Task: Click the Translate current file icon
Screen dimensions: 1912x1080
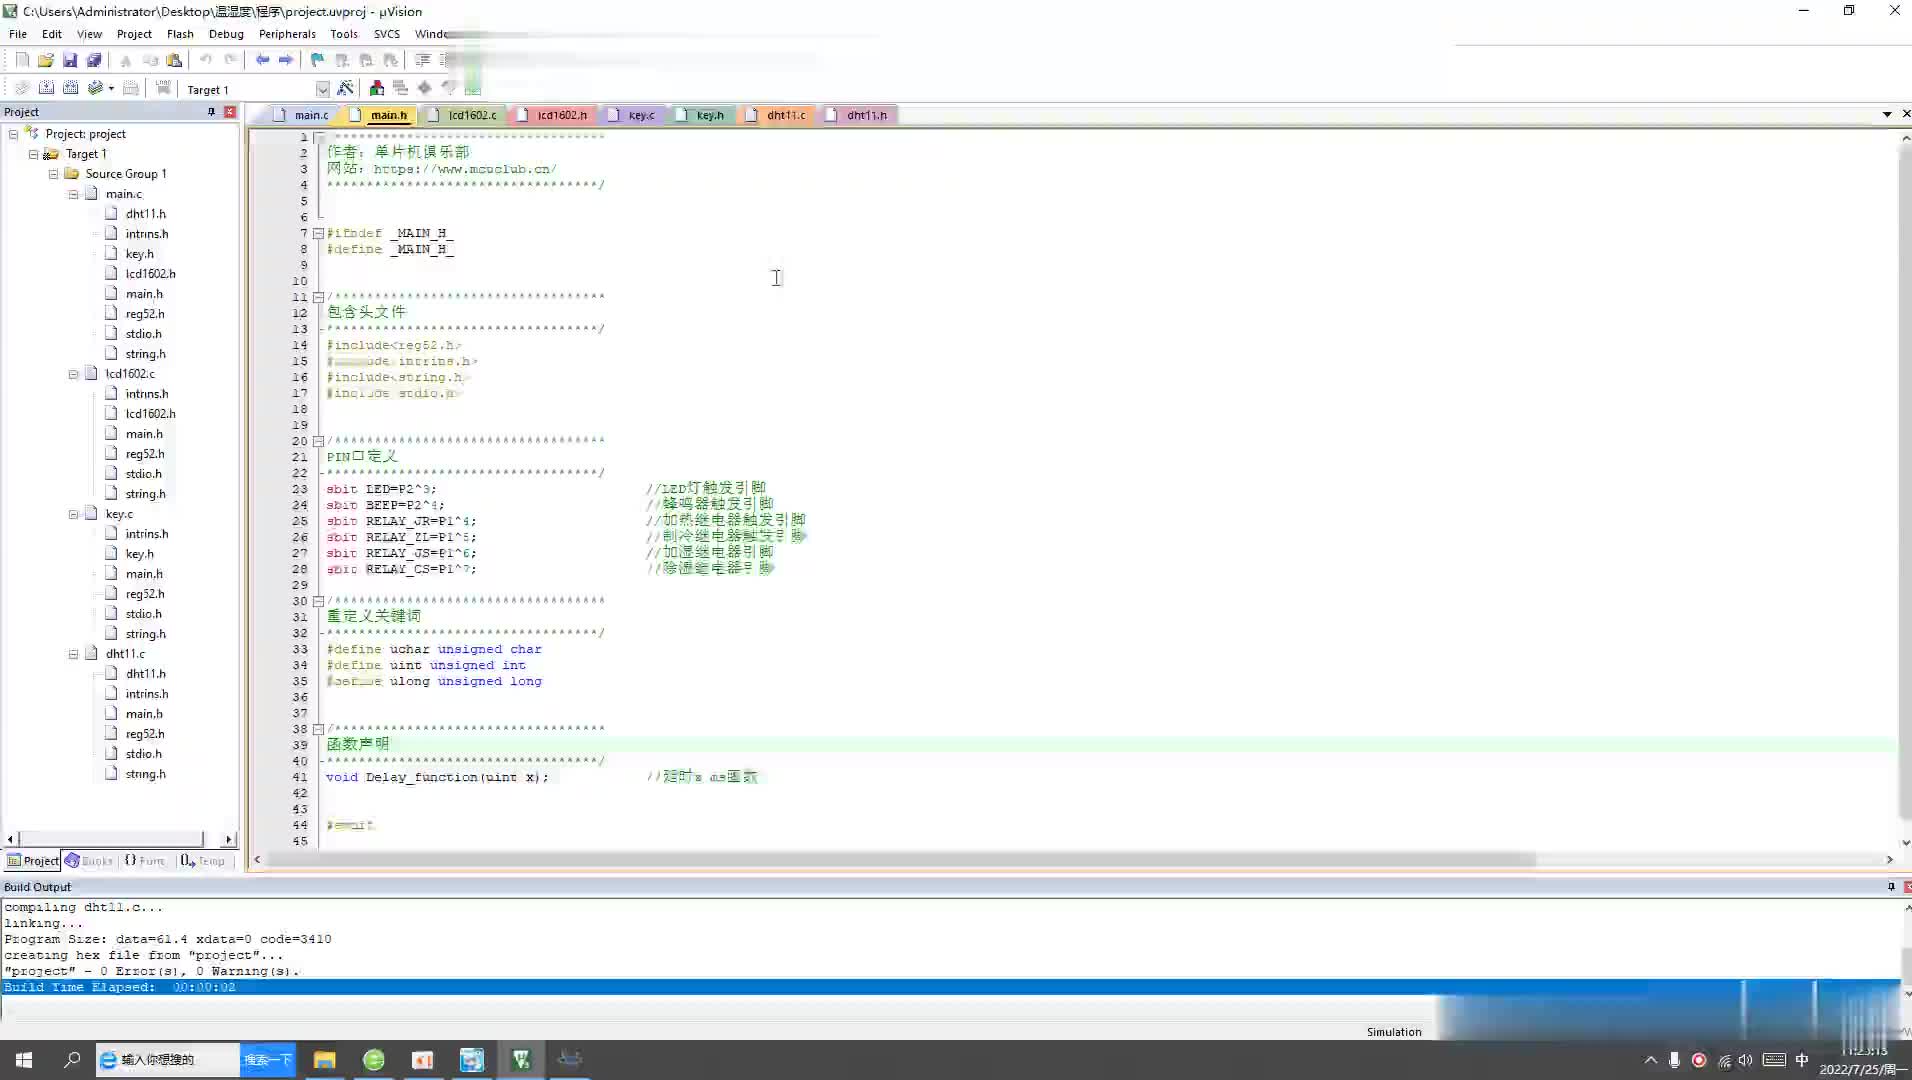Action: point(22,88)
